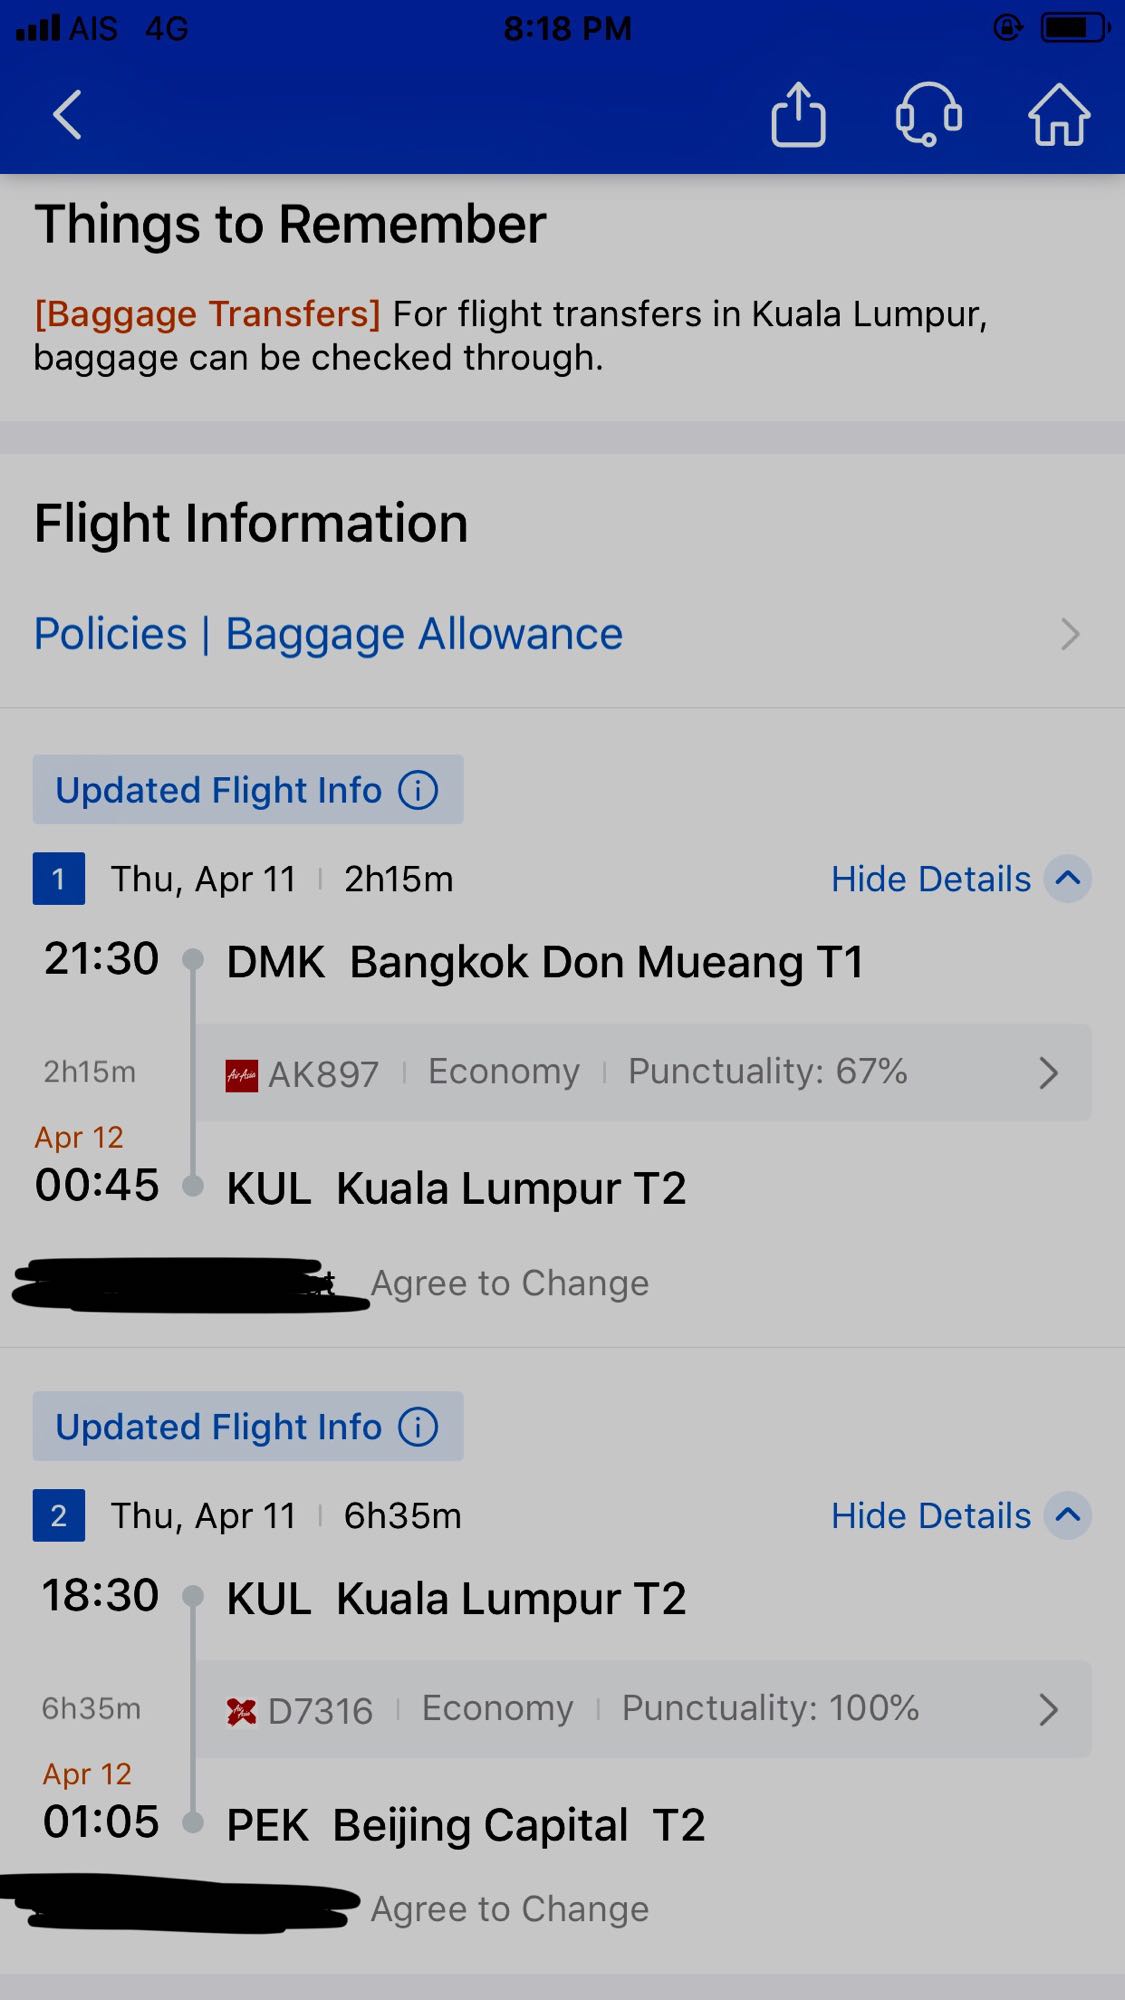Open D7316 flight detail arrow
Image resolution: width=1125 pixels, height=2000 pixels.
click(x=1048, y=1710)
